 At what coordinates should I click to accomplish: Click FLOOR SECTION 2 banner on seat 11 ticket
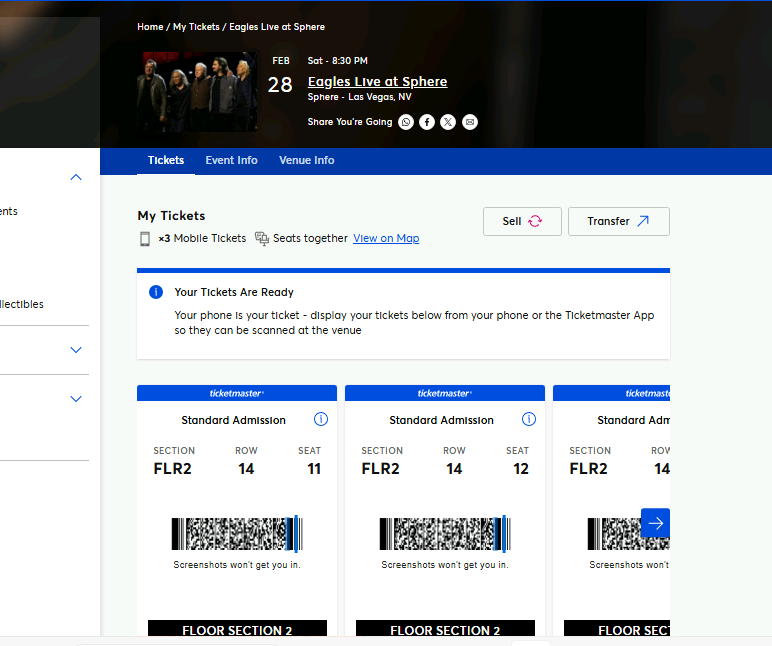coord(237,629)
